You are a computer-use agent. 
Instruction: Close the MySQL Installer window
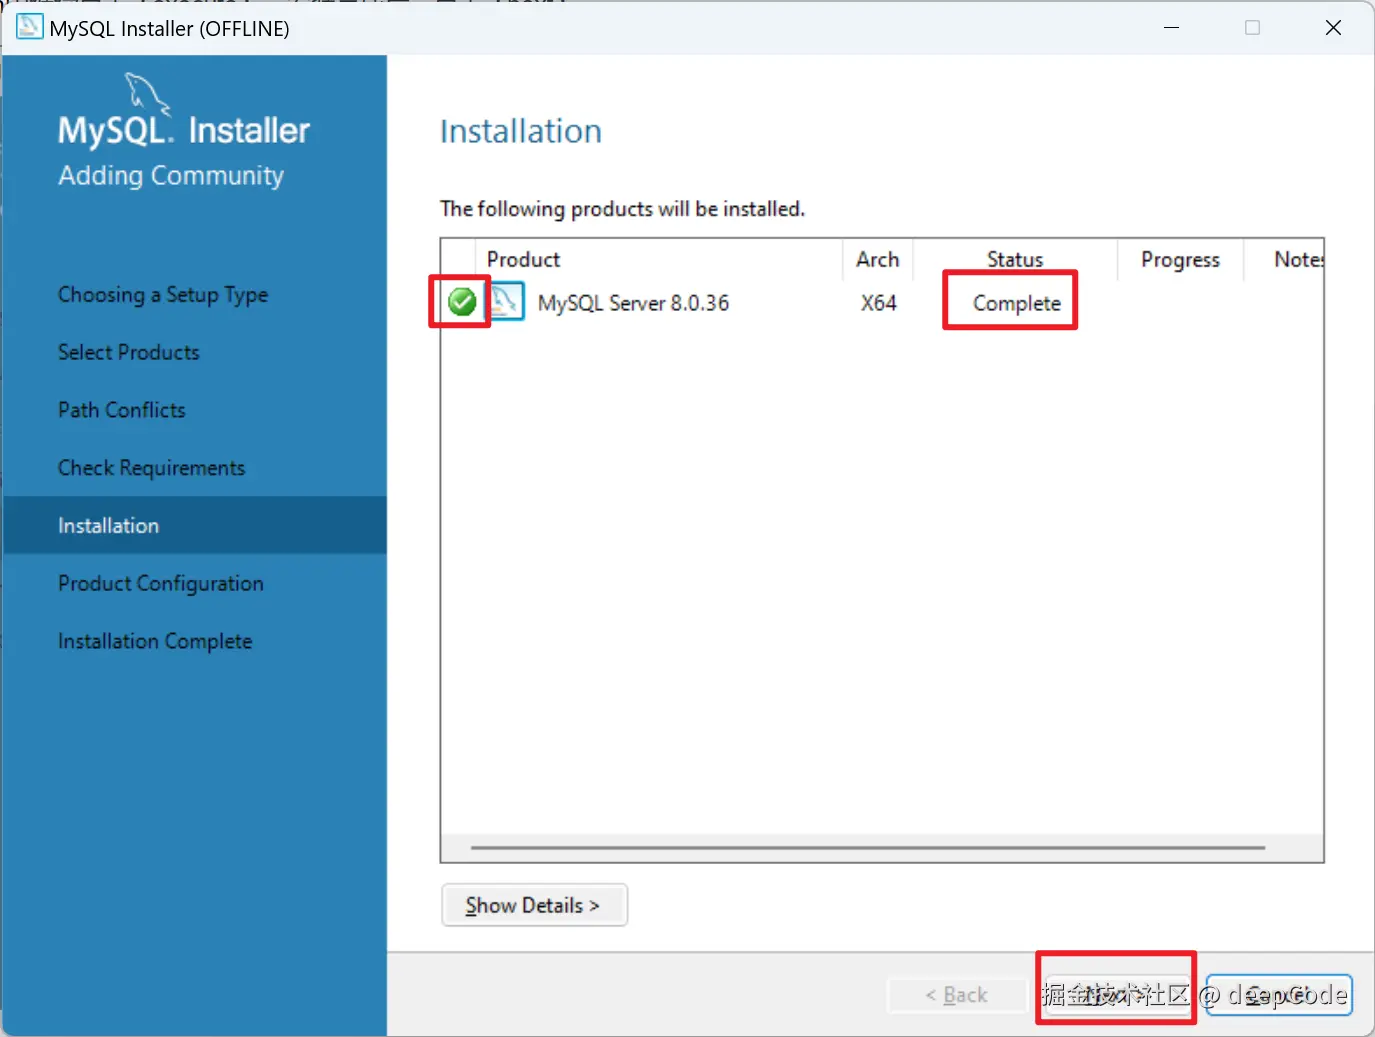(1333, 28)
